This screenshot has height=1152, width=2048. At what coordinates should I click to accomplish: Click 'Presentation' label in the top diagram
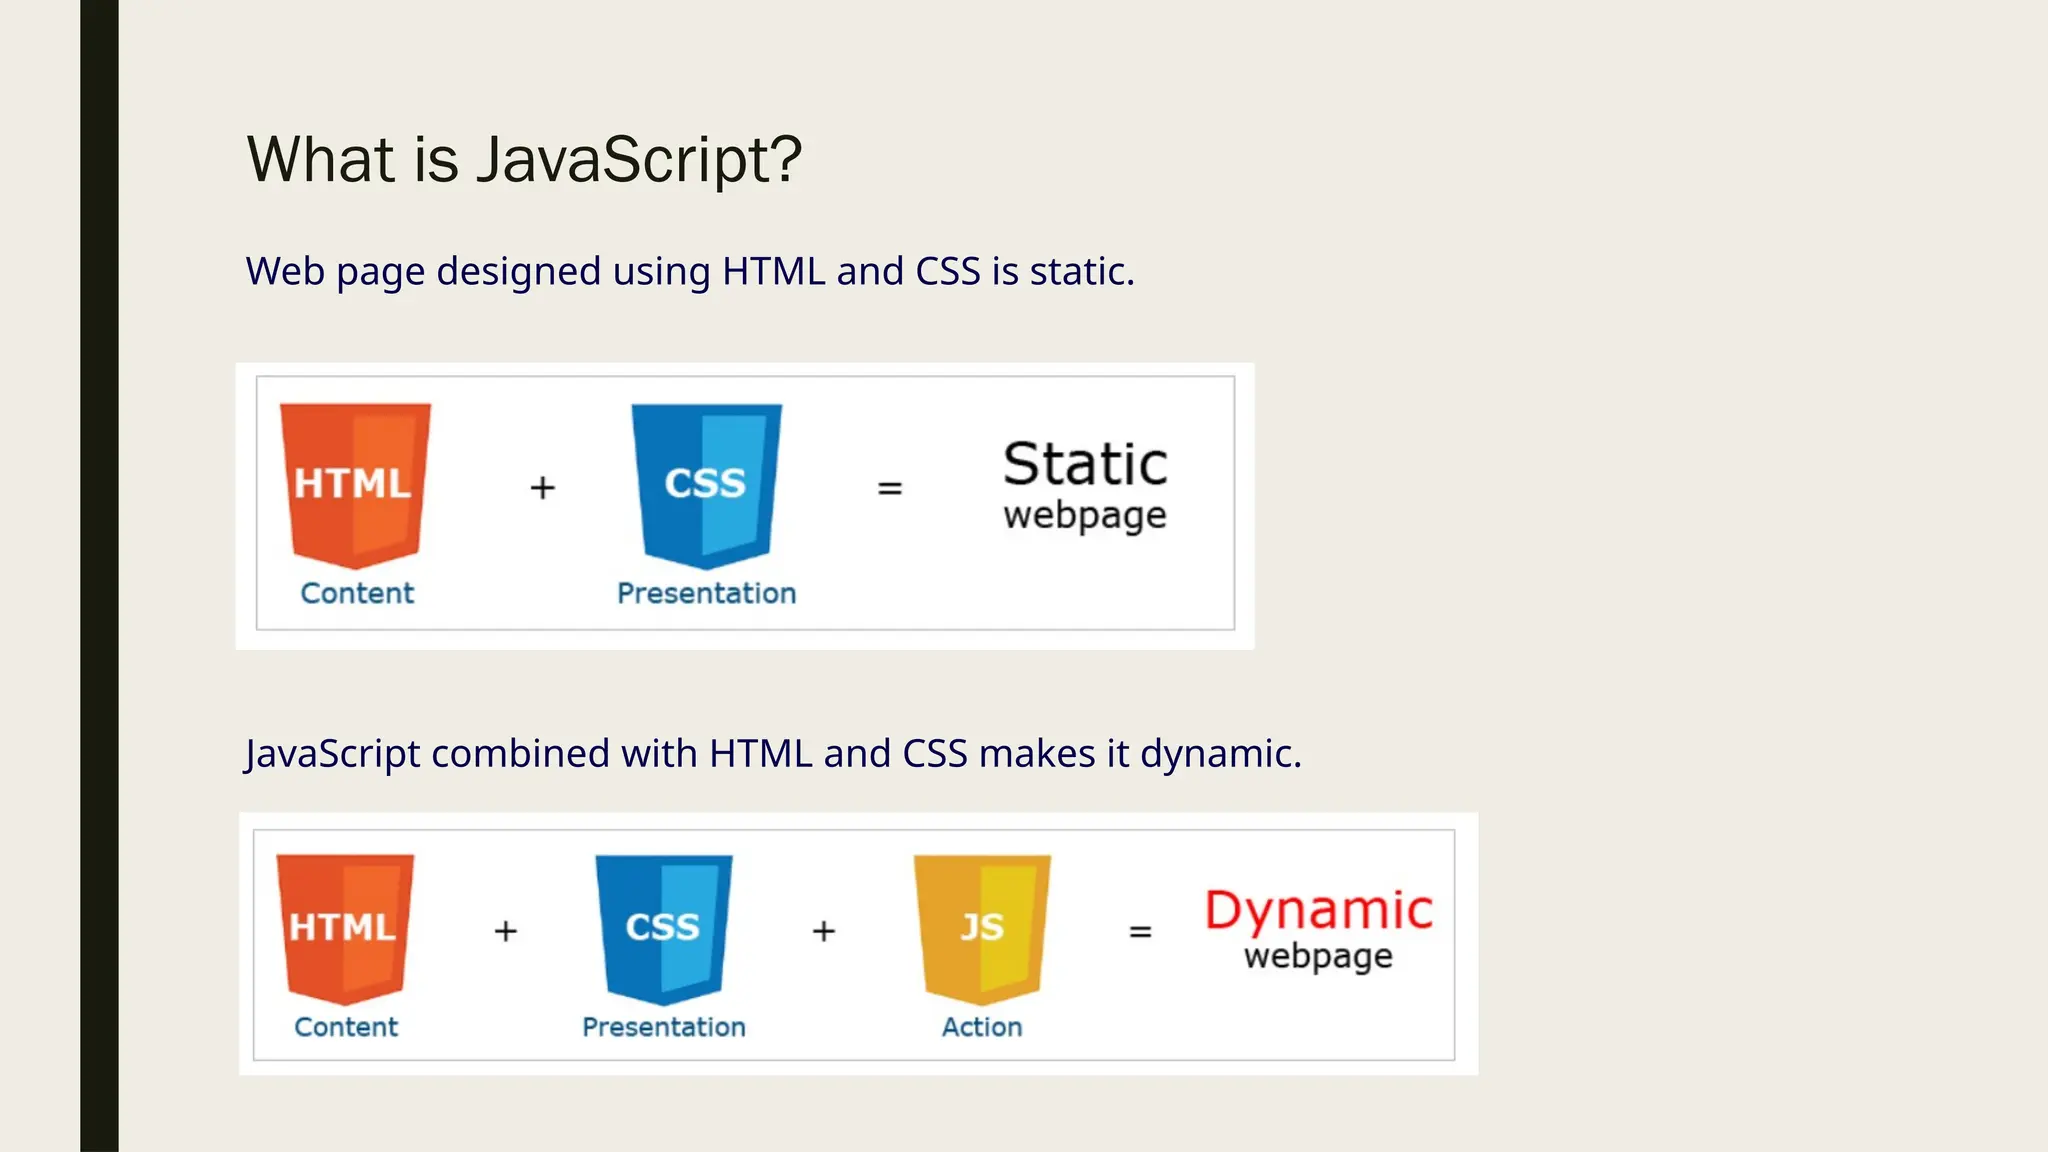pyautogui.click(x=706, y=593)
